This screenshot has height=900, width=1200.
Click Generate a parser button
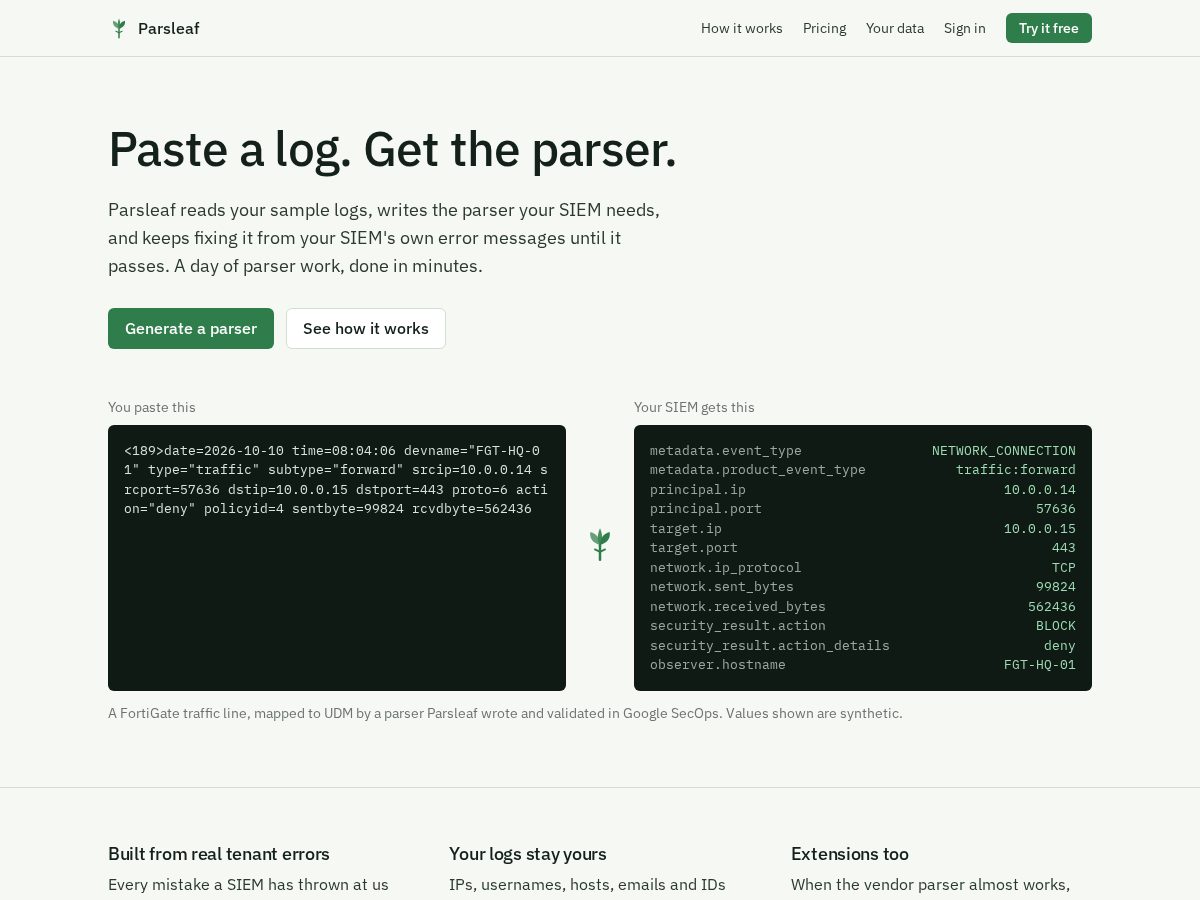coord(191,328)
